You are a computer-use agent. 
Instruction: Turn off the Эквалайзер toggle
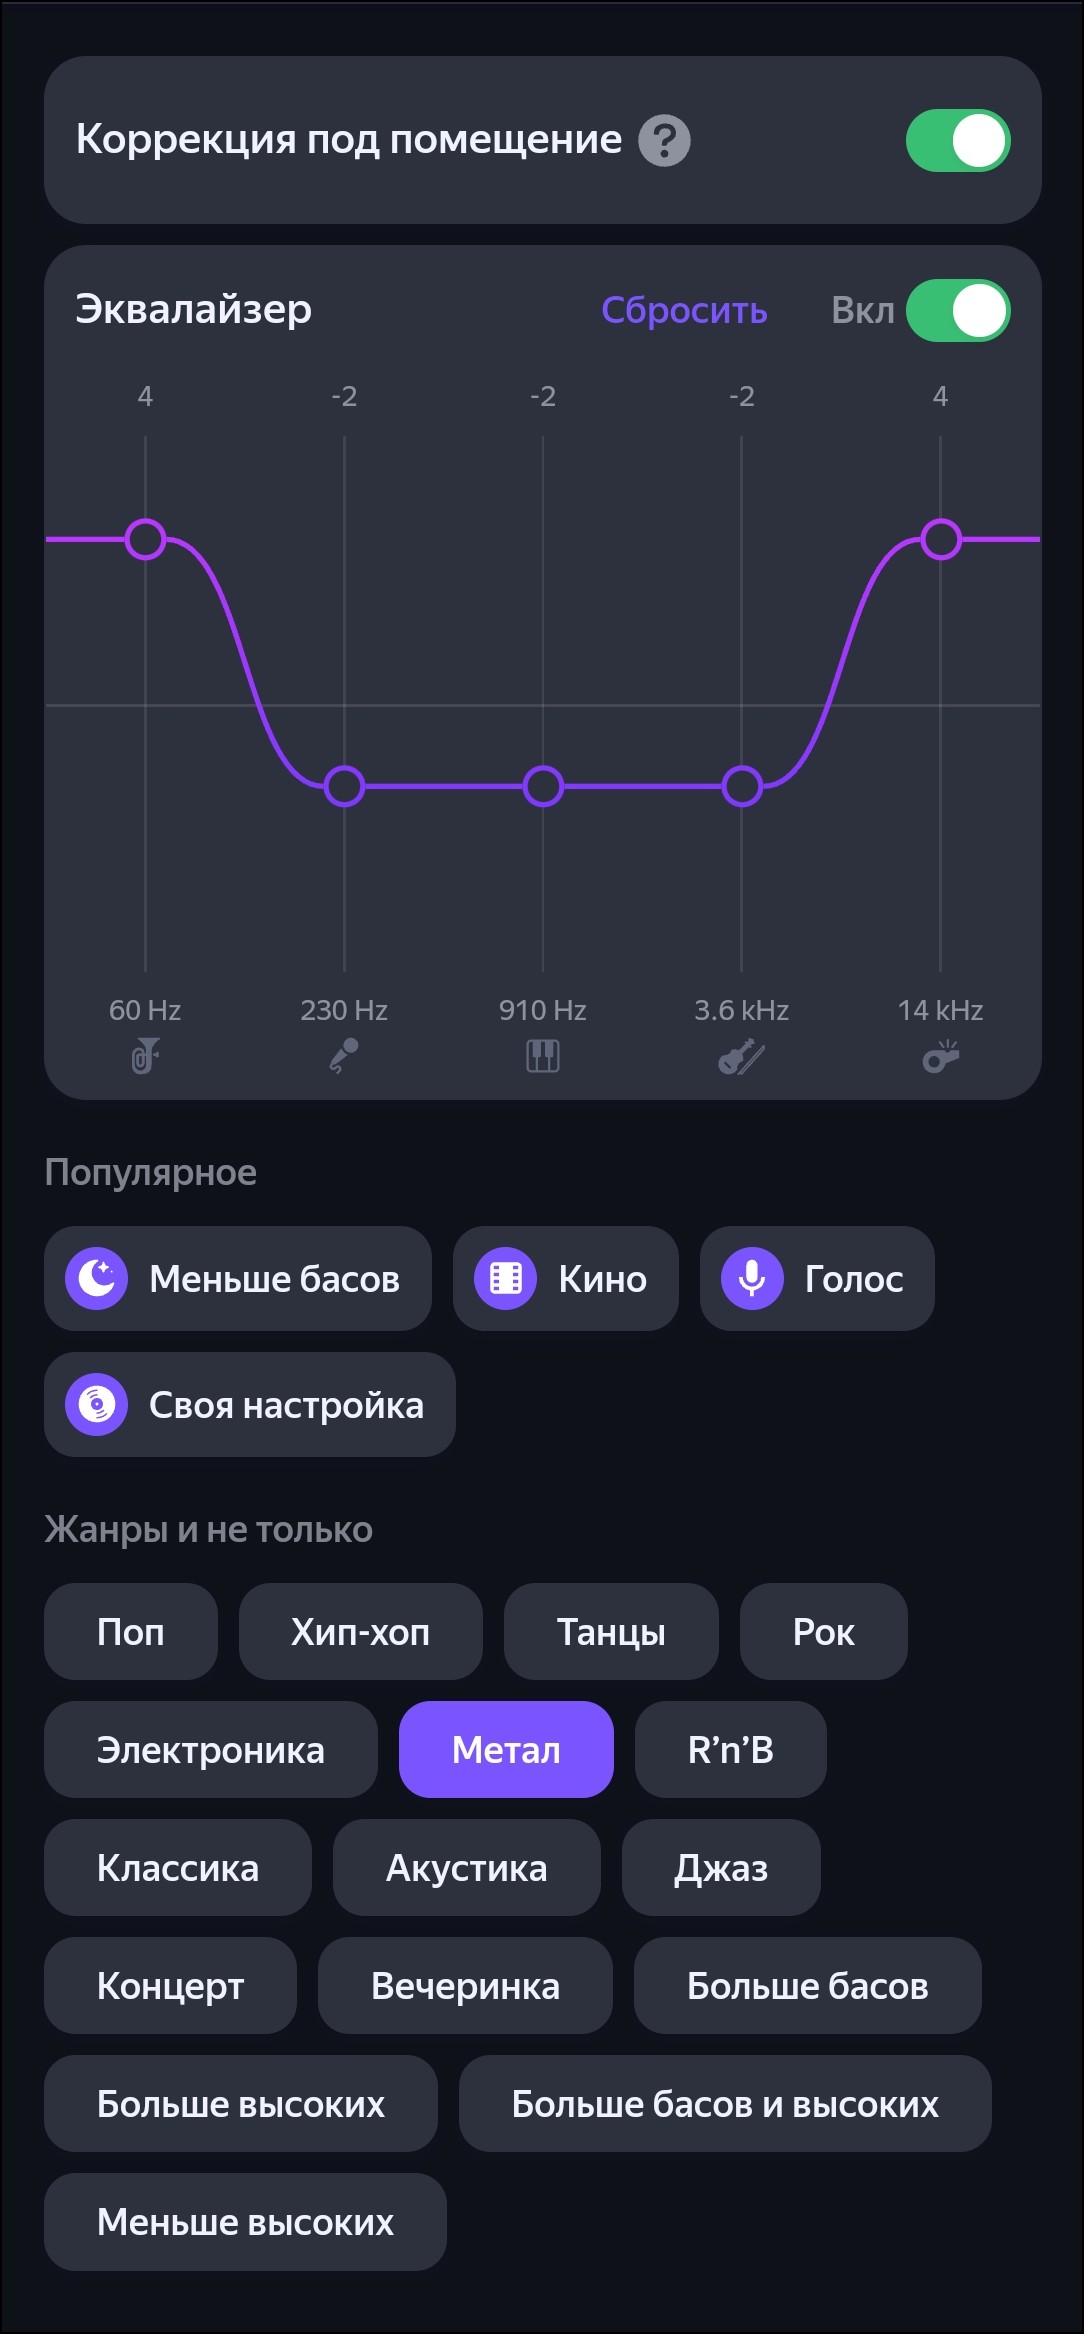pos(958,311)
